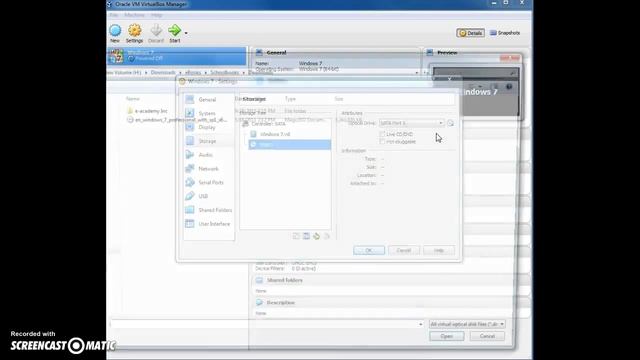This screenshot has width=640, height=360.
Task: Open Settings from the VirtualBox toolbar
Action: point(134,33)
